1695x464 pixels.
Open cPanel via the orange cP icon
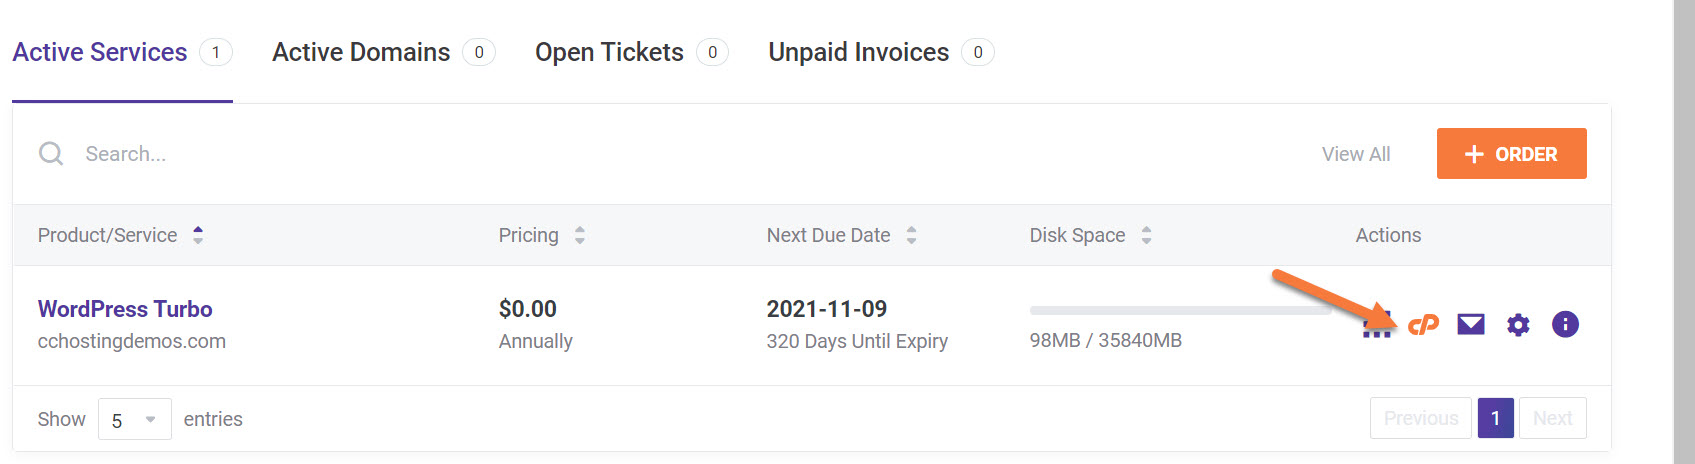[1423, 324]
